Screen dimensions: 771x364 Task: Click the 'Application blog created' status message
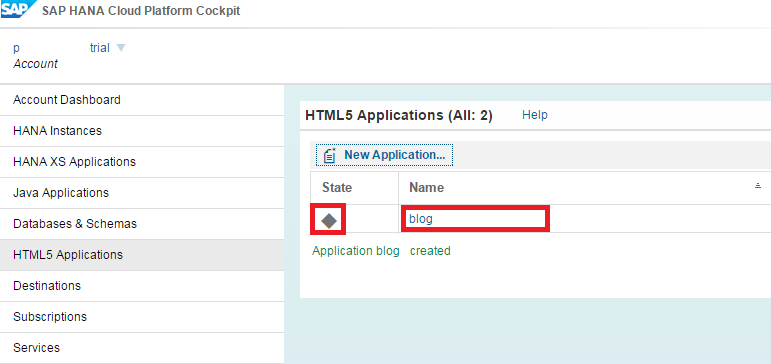coord(381,251)
